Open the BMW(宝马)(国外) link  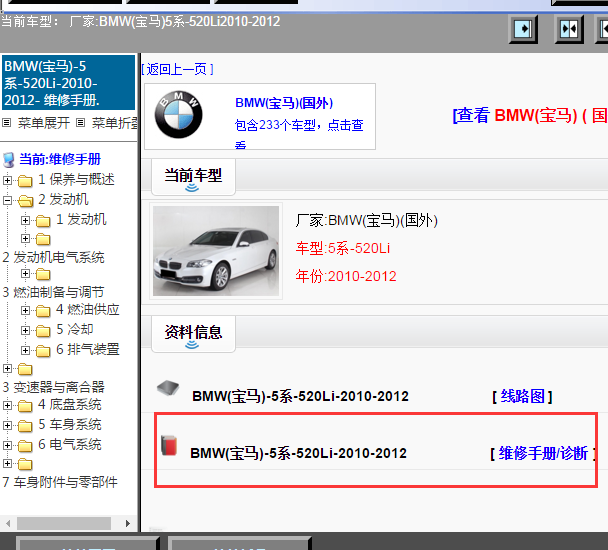(284, 103)
